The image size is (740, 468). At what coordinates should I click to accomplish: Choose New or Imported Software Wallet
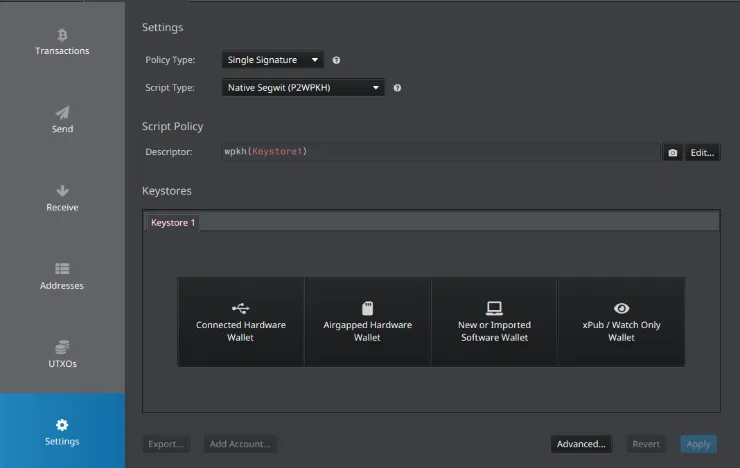click(x=494, y=322)
